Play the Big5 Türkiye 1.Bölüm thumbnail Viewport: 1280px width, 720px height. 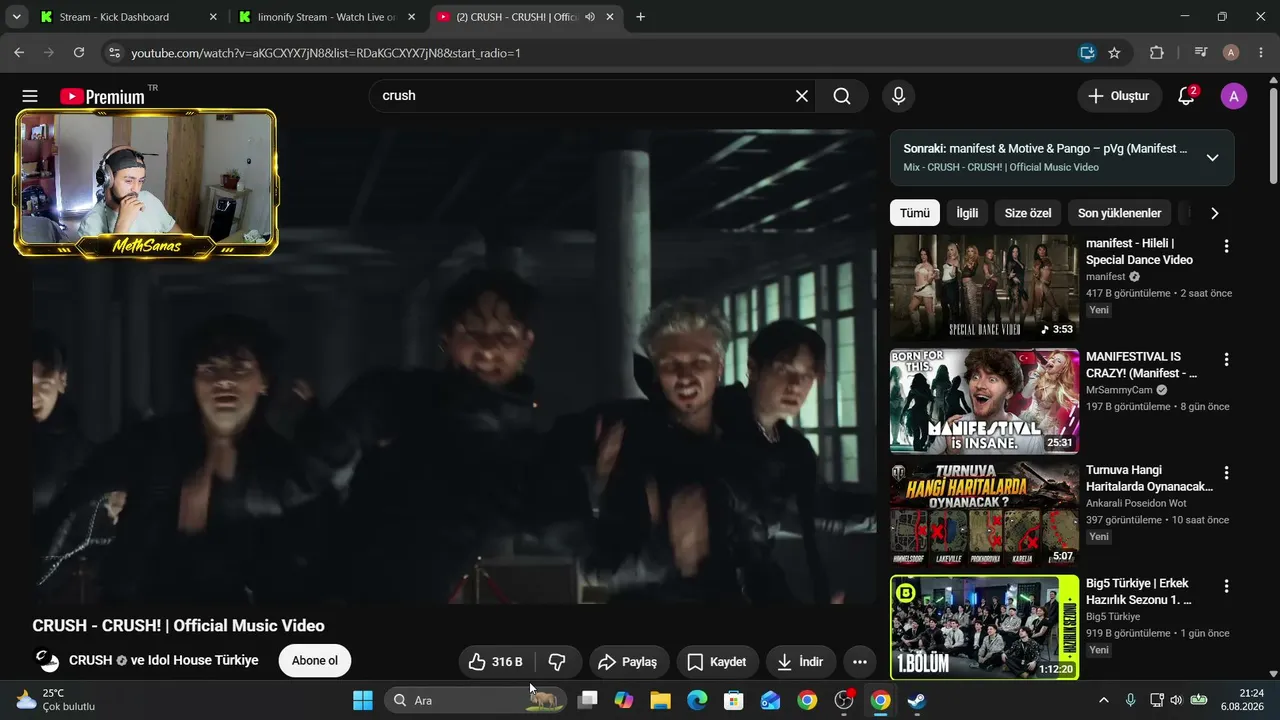(984, 627)
